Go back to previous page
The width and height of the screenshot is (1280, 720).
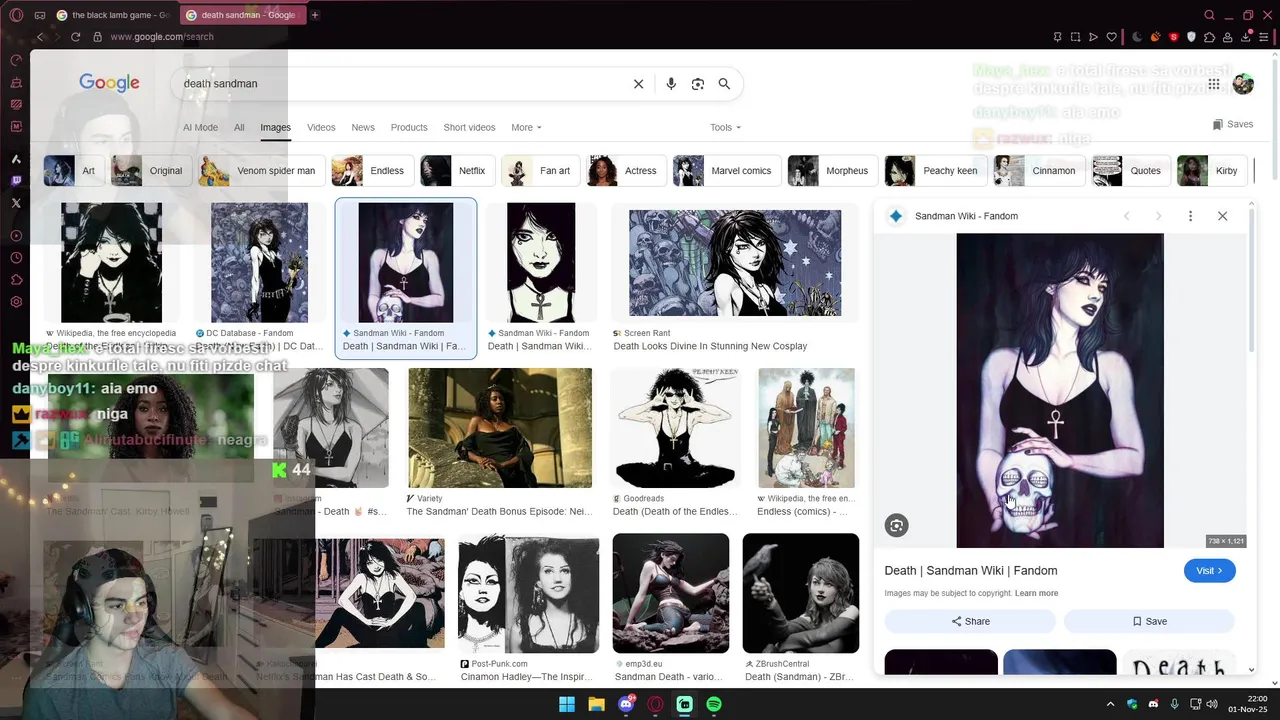click(41, 37)
